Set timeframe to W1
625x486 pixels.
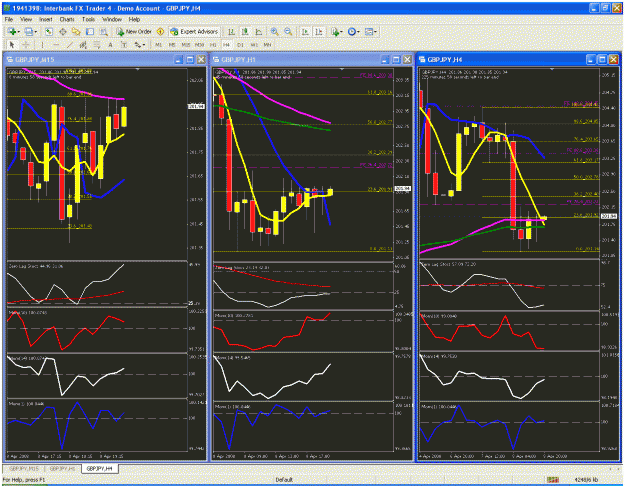click(x=254, y=45)
